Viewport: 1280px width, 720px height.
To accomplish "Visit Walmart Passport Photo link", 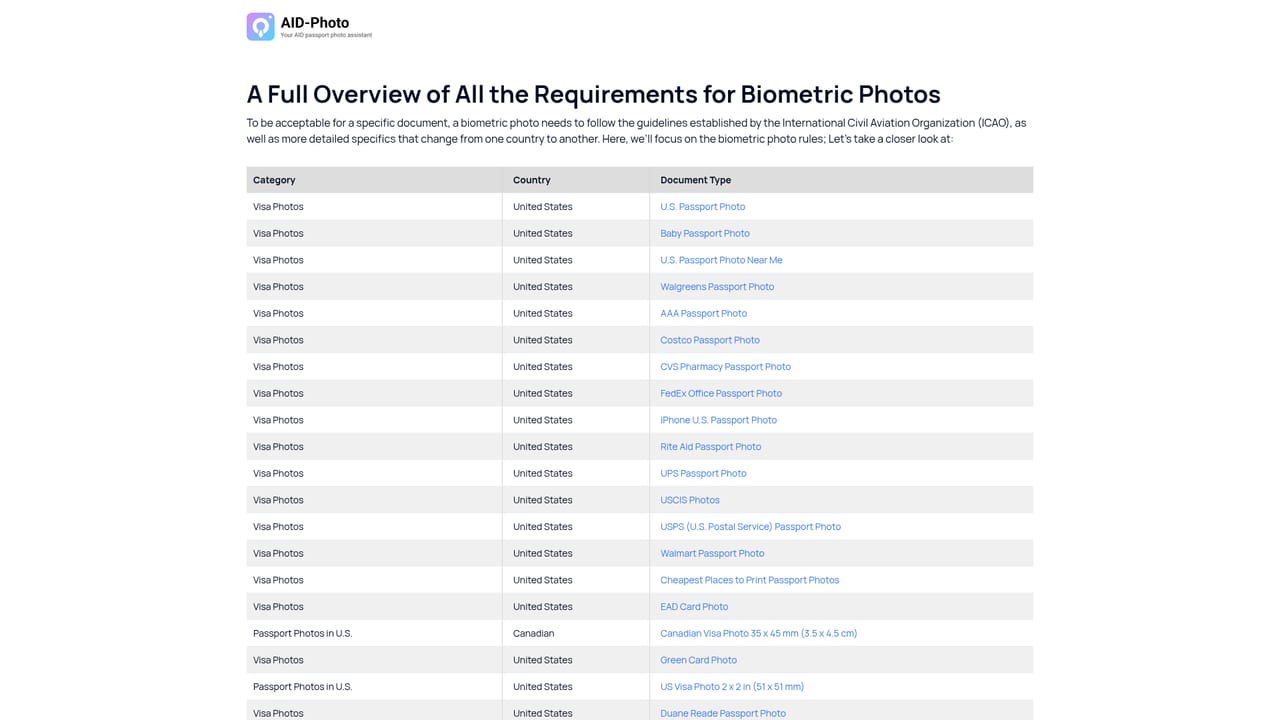I will (712, 553).
